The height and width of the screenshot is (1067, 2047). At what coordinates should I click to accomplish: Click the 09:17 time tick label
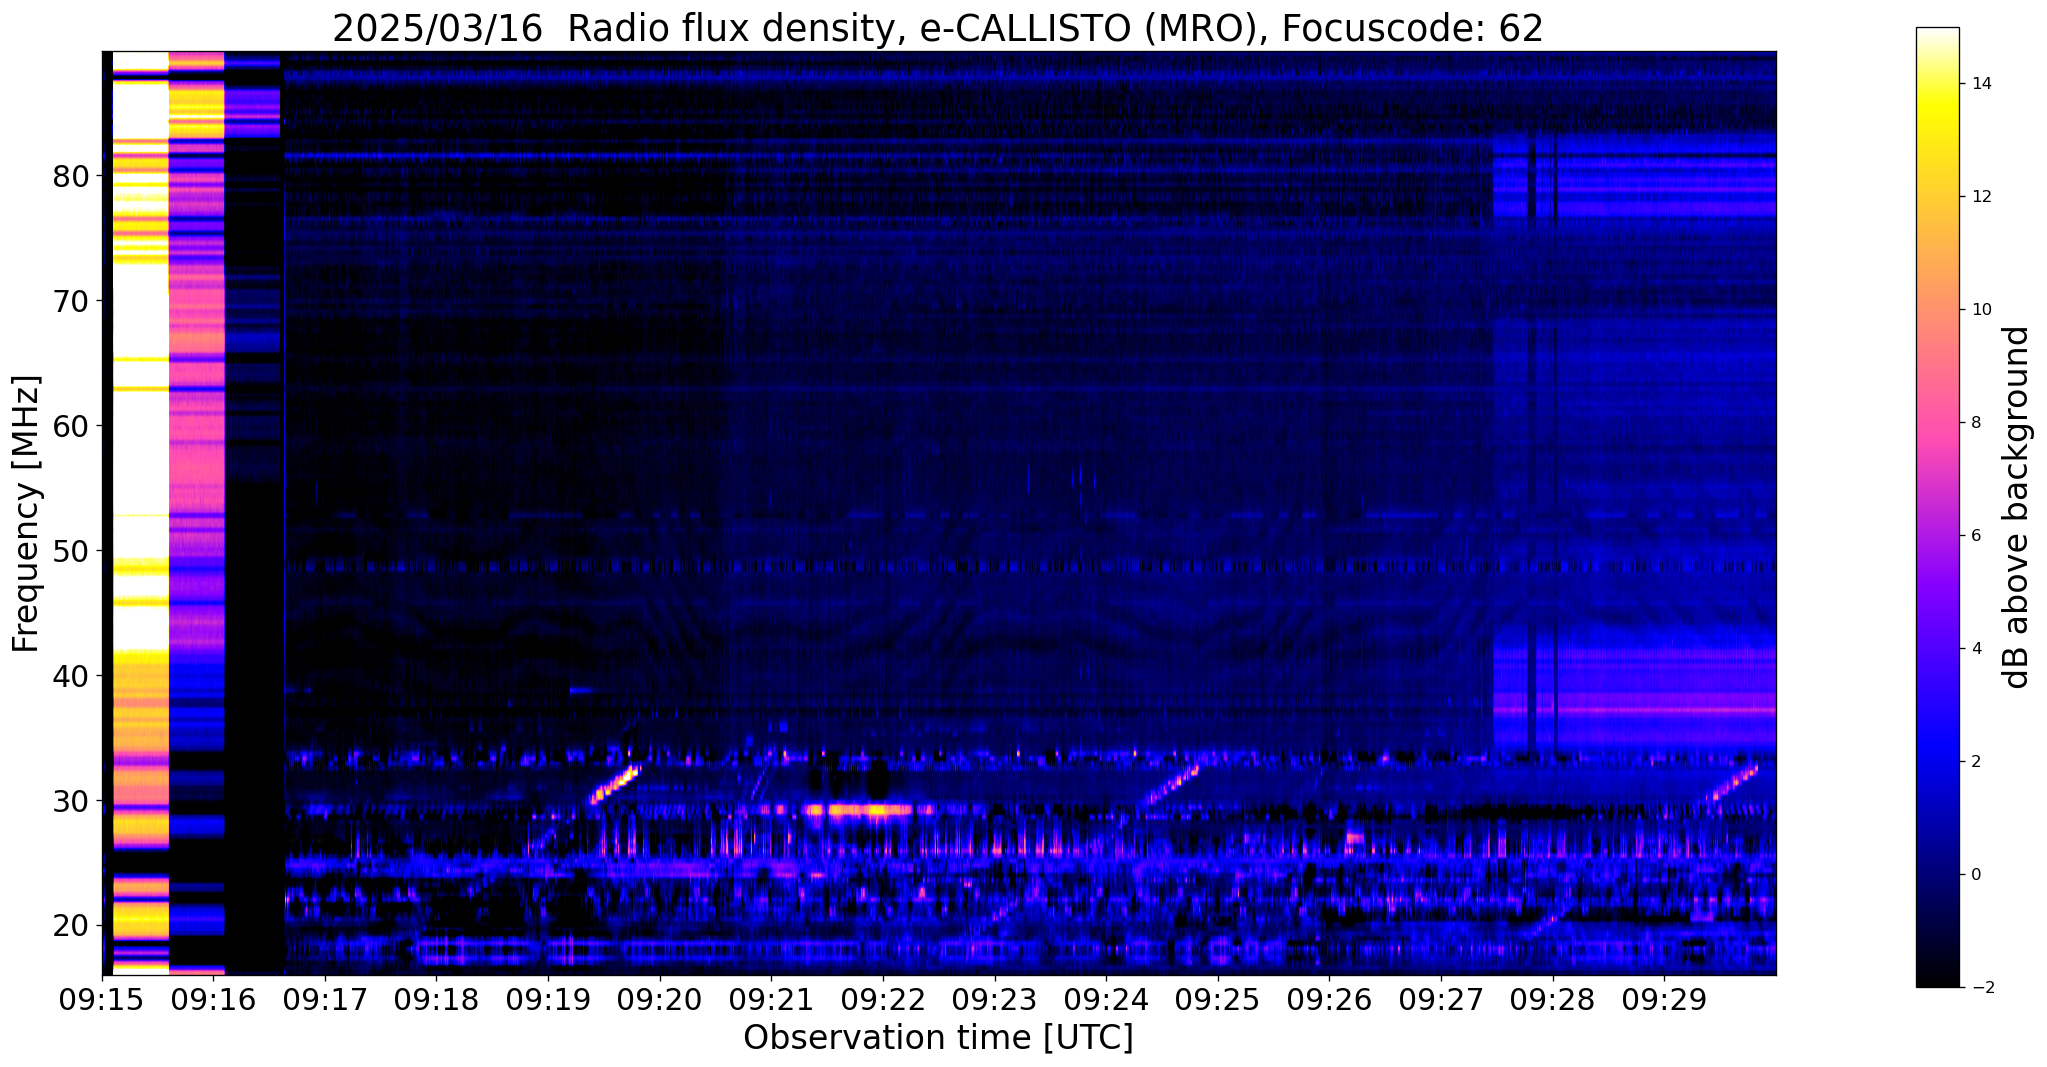click(325, 999)
